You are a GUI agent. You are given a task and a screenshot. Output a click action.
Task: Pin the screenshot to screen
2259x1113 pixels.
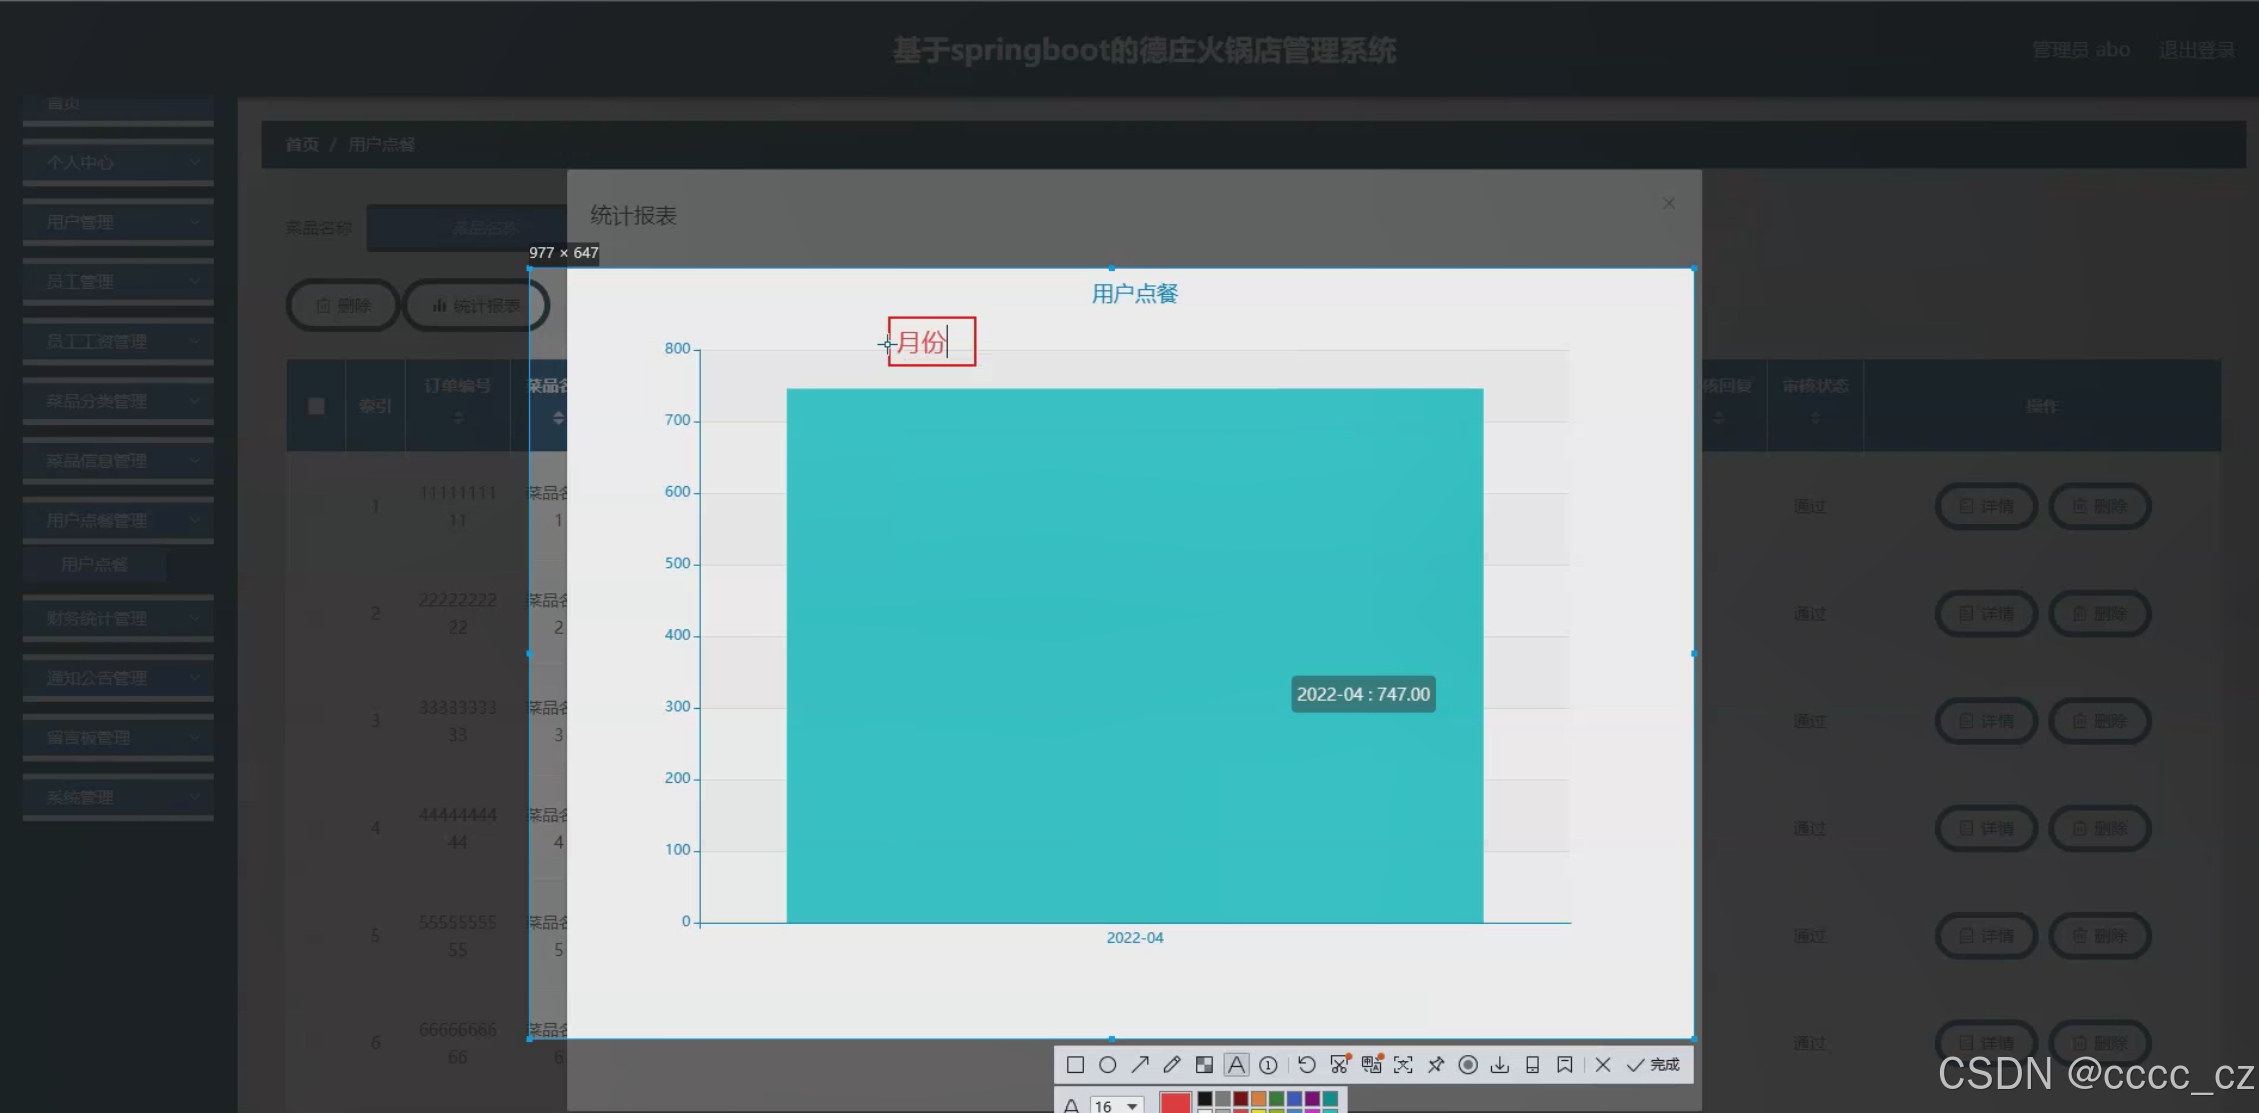point(1436,1065)
